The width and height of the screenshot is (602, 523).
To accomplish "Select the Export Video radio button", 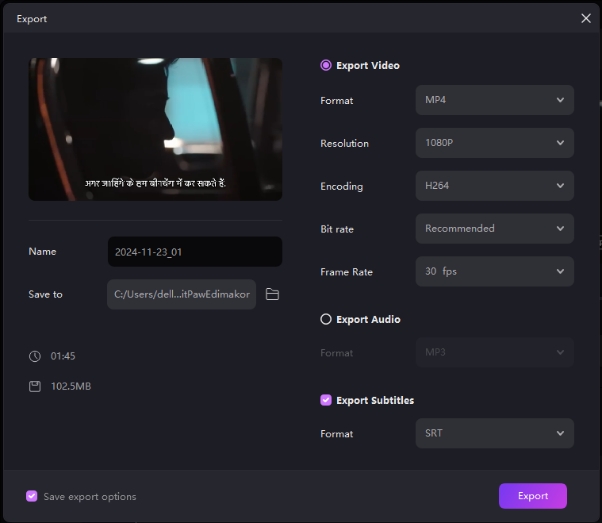I will 326,65.
